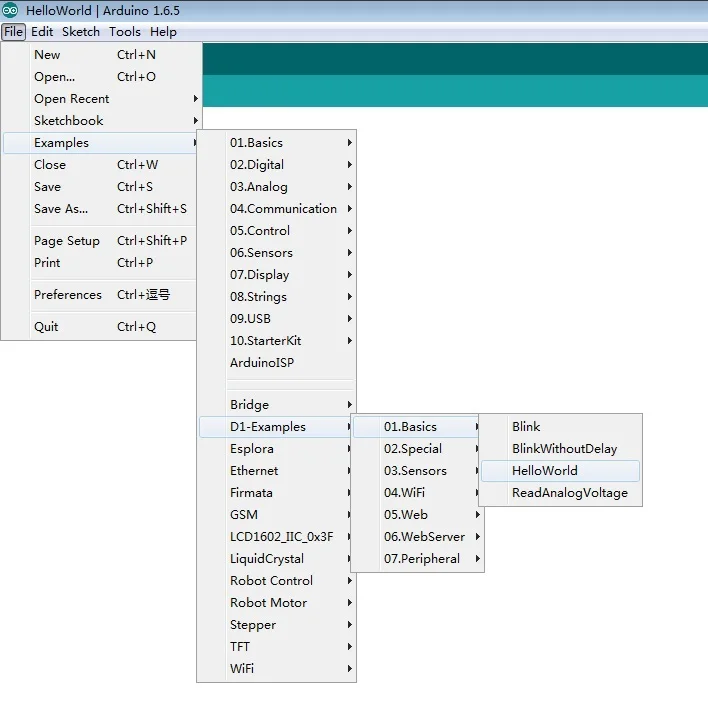Expand the 04.Communication examples
708x718 pixels.
tap(277, 208)
